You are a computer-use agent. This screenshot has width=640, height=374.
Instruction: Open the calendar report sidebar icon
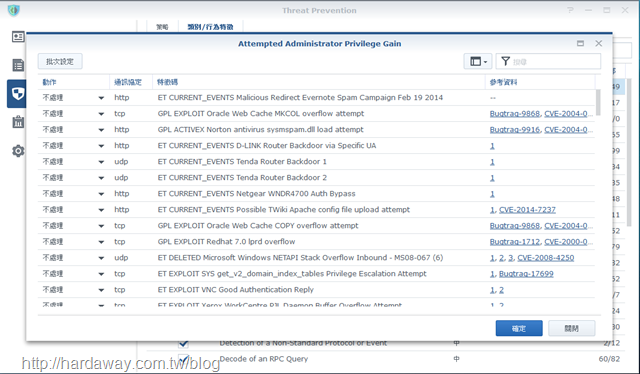pyautogui.click(x=18, y=122)
